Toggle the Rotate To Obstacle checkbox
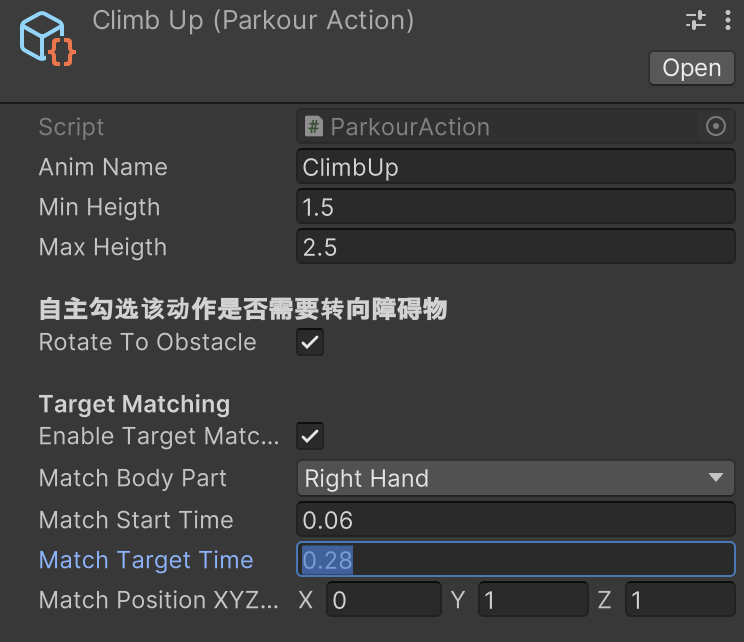 (x=310, y=342)
